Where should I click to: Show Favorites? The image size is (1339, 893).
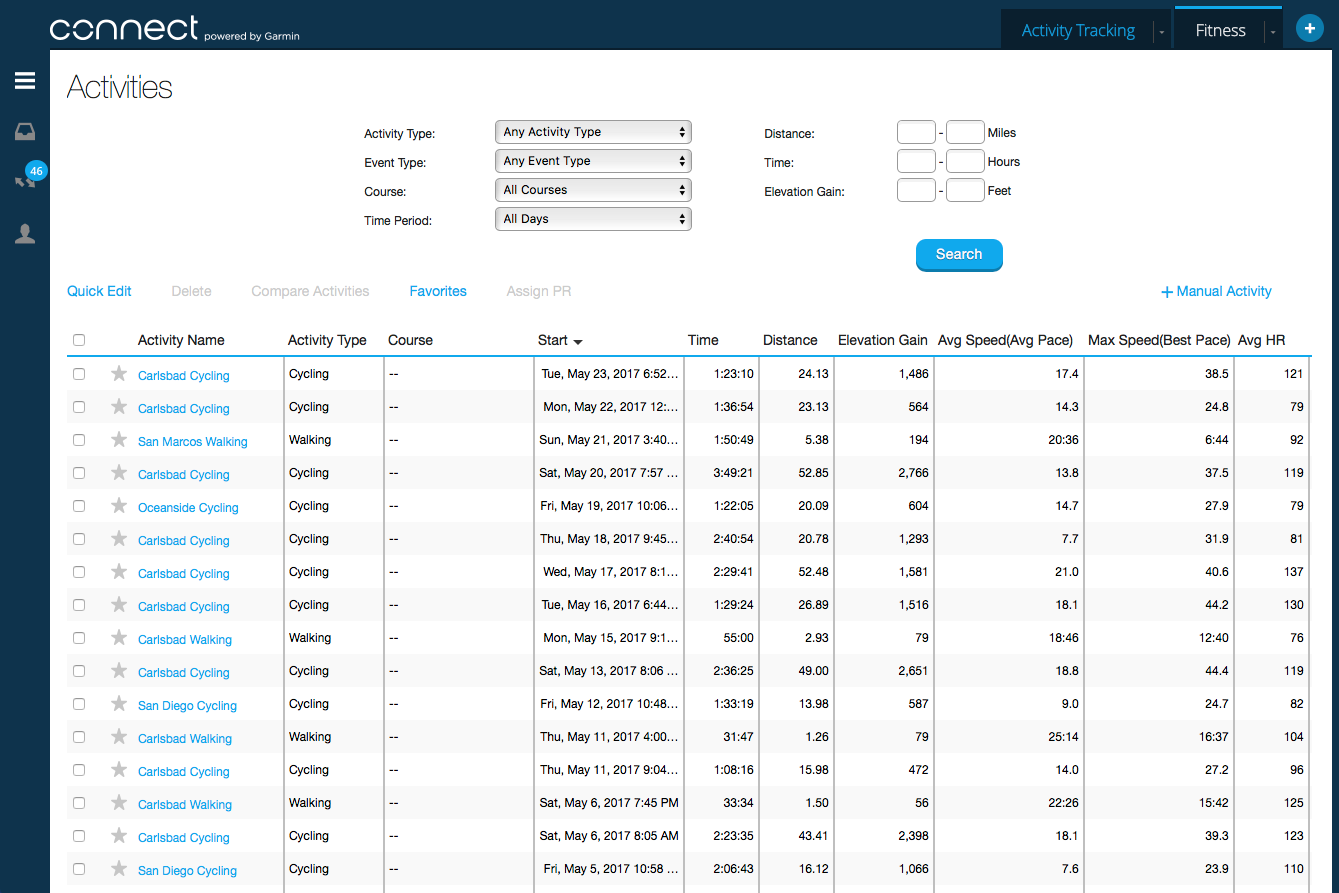click(438, 291)
